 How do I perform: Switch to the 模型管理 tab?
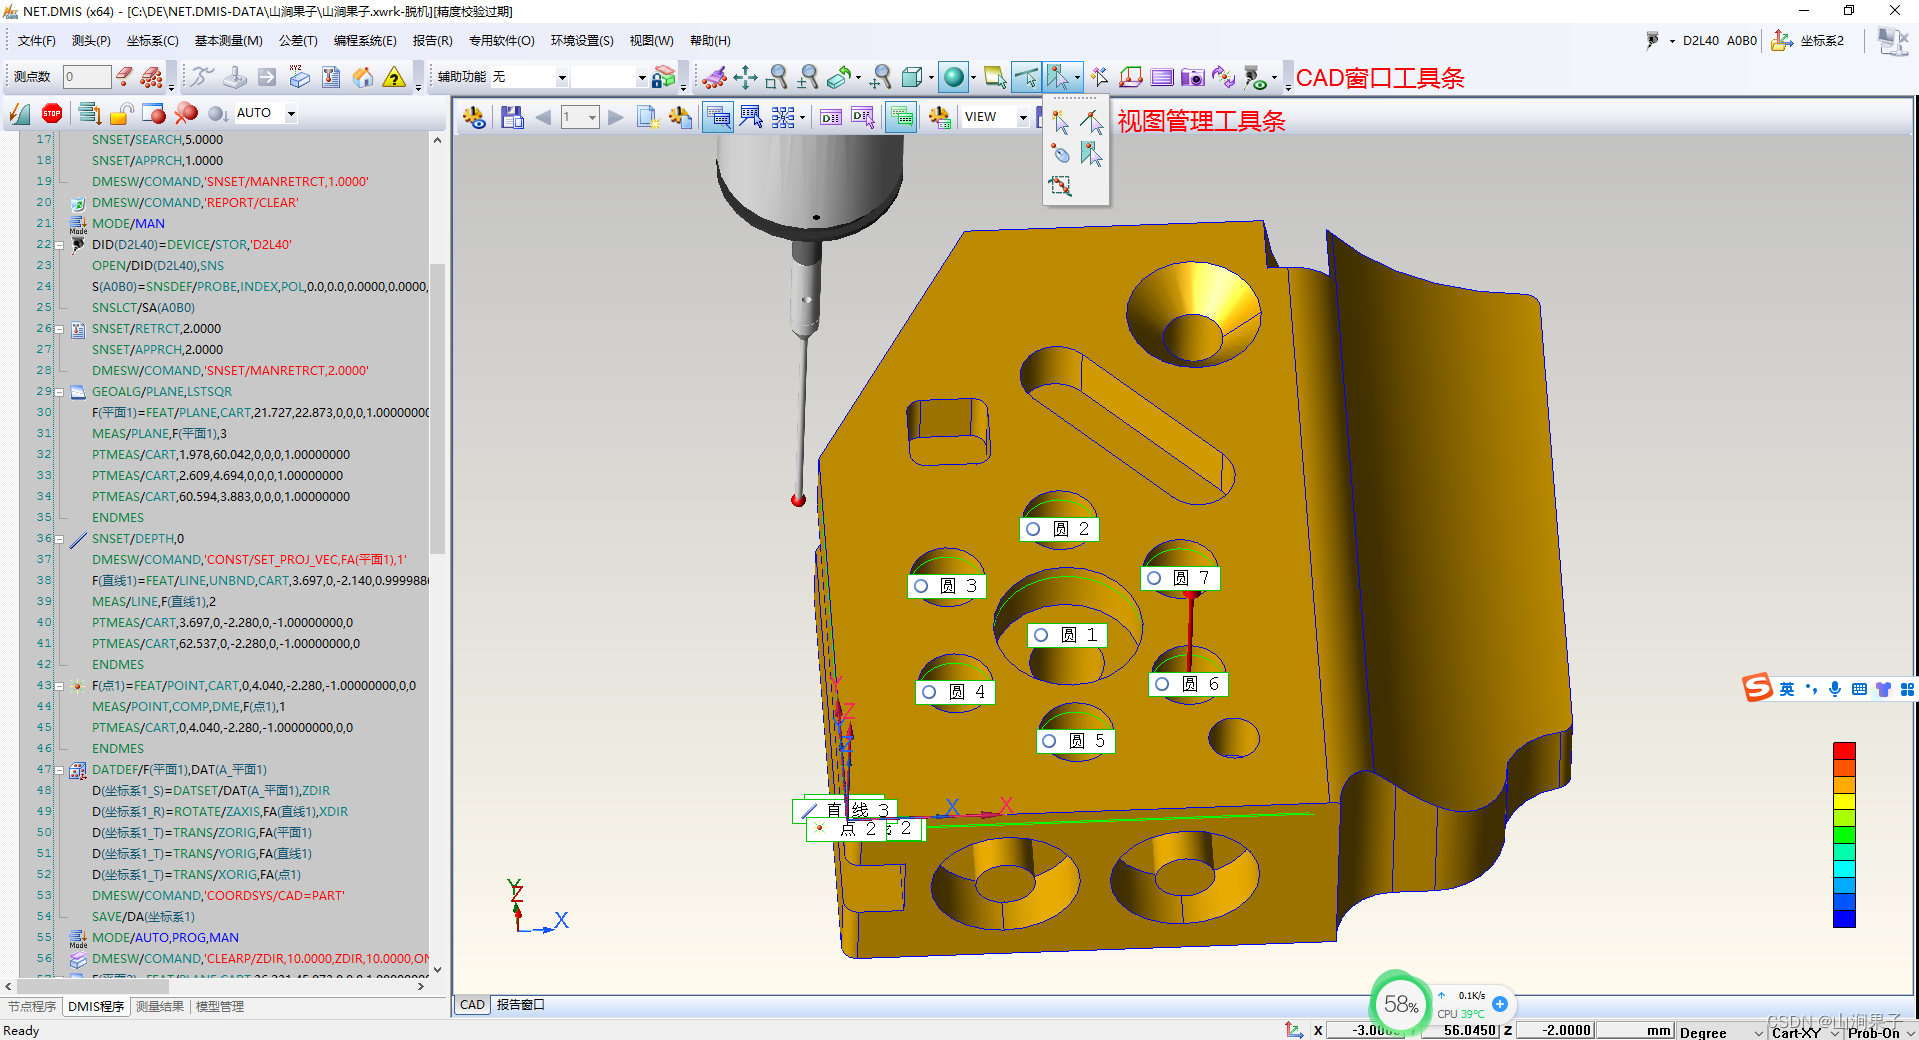point(220,1006)
